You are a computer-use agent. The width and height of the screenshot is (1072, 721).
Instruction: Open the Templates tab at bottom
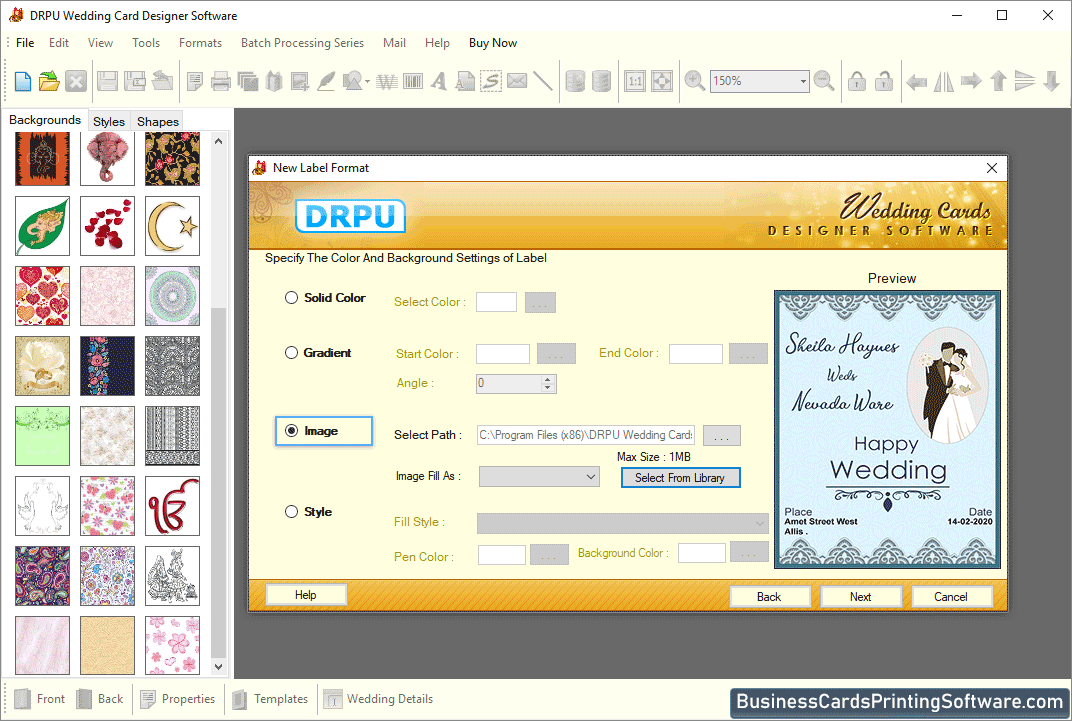(x=271, y=699)
